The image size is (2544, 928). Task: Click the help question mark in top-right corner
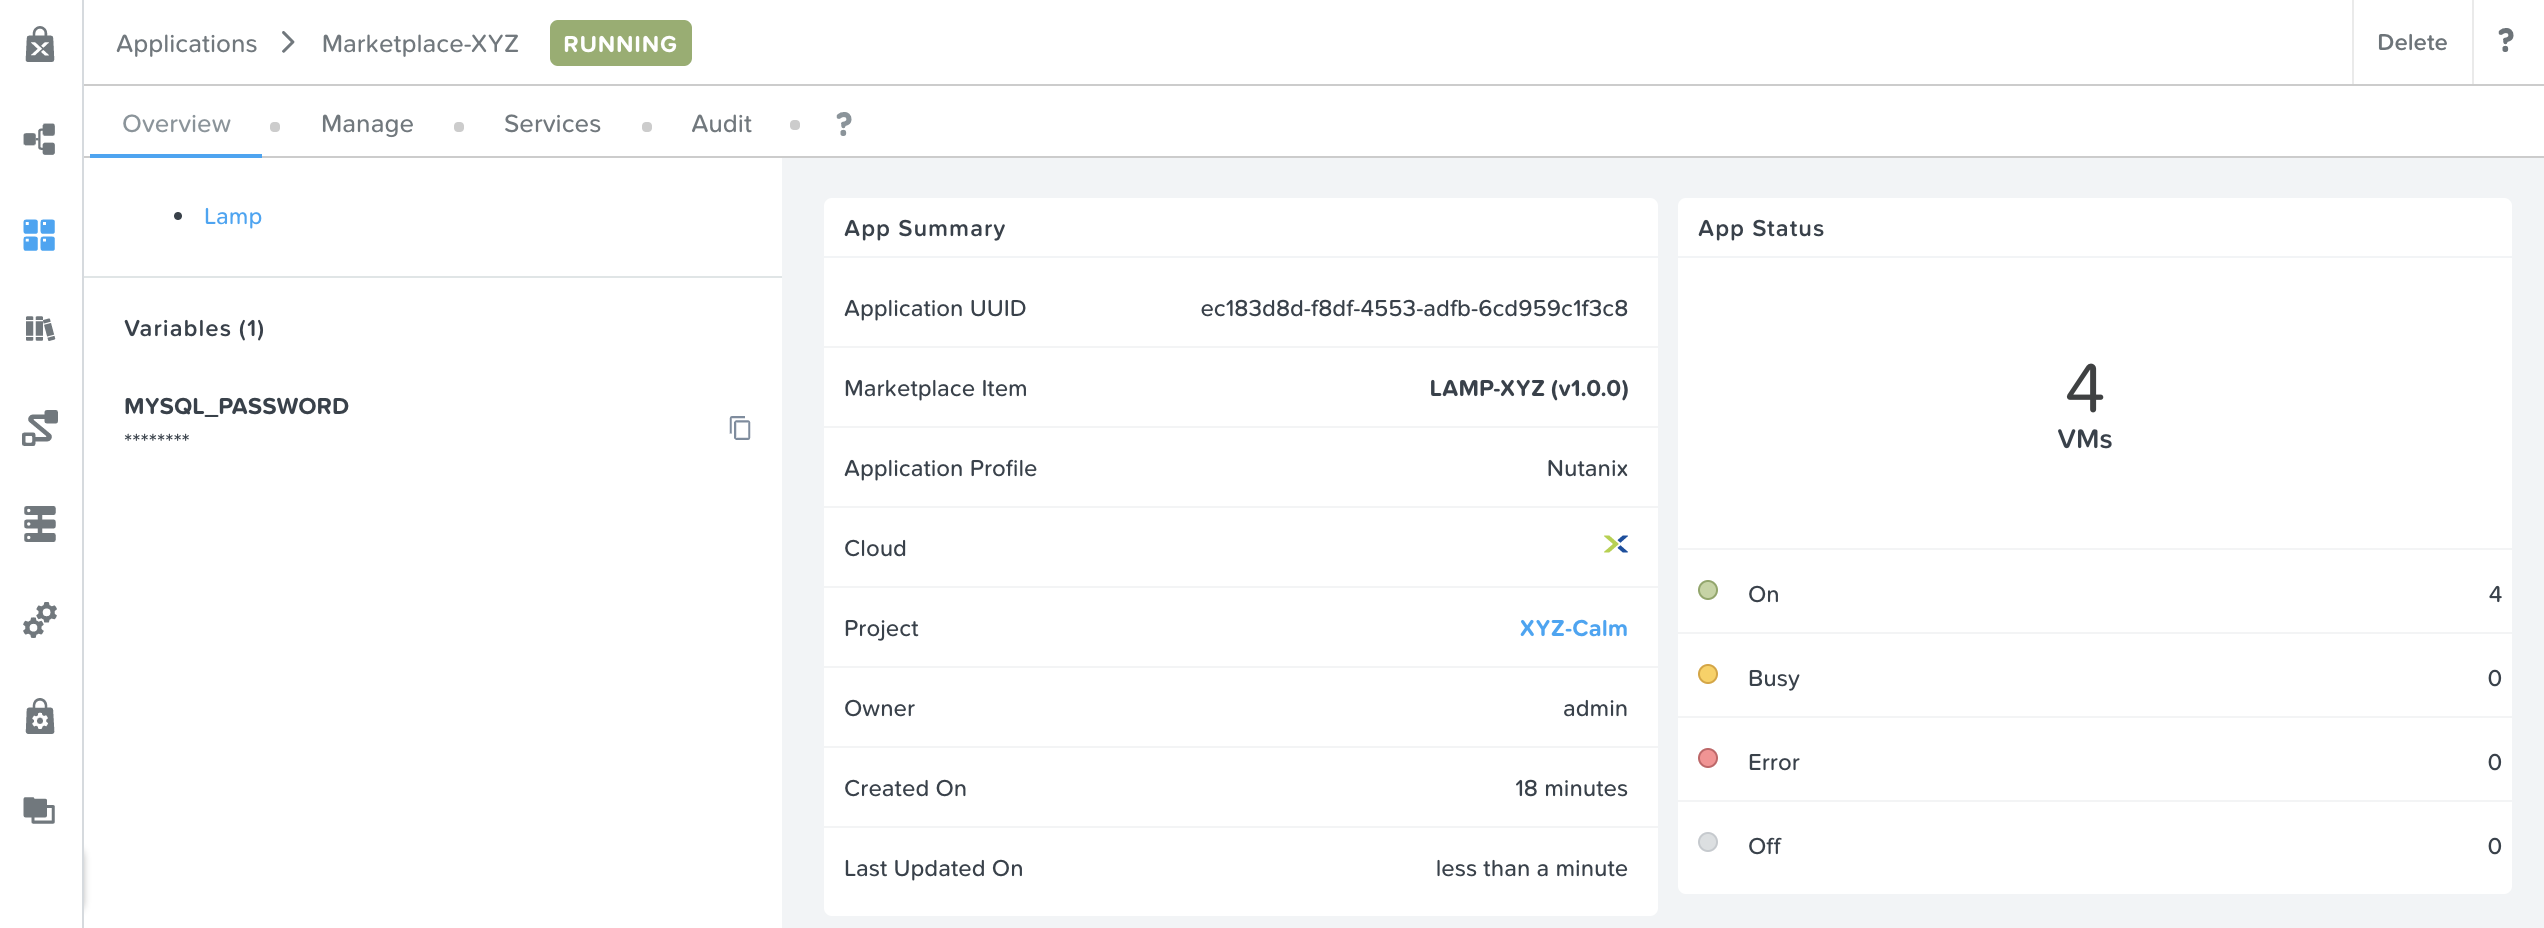pos(2506,41)
